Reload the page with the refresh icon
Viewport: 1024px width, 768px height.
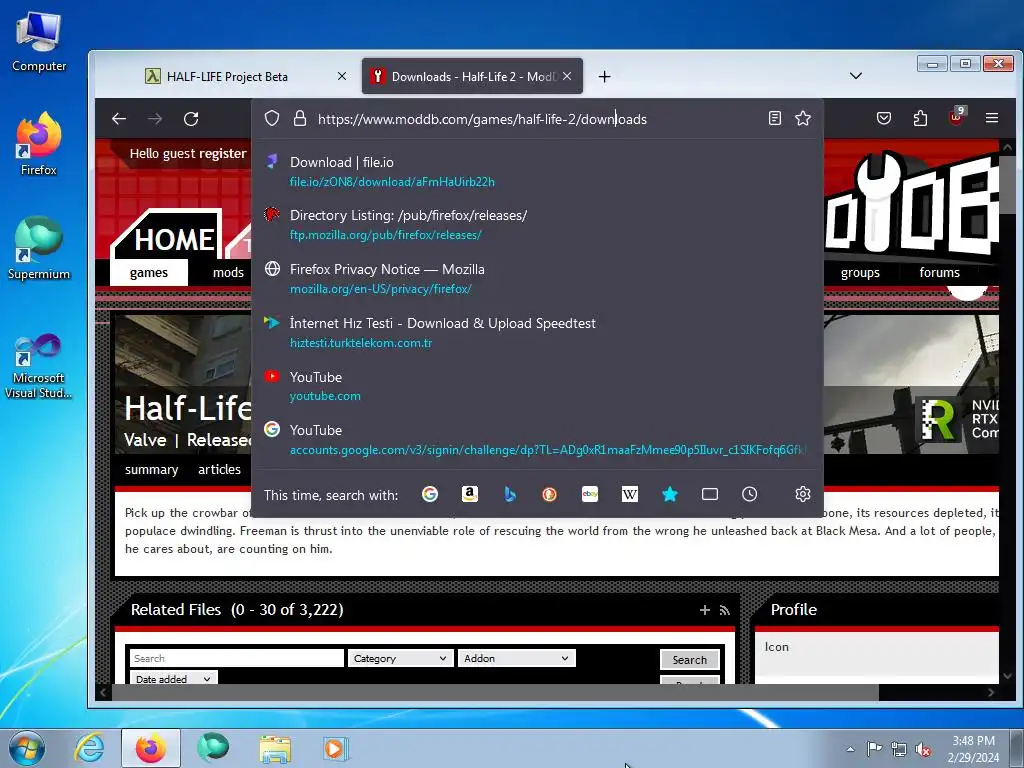pyautogui.click(x=191, y=119)
